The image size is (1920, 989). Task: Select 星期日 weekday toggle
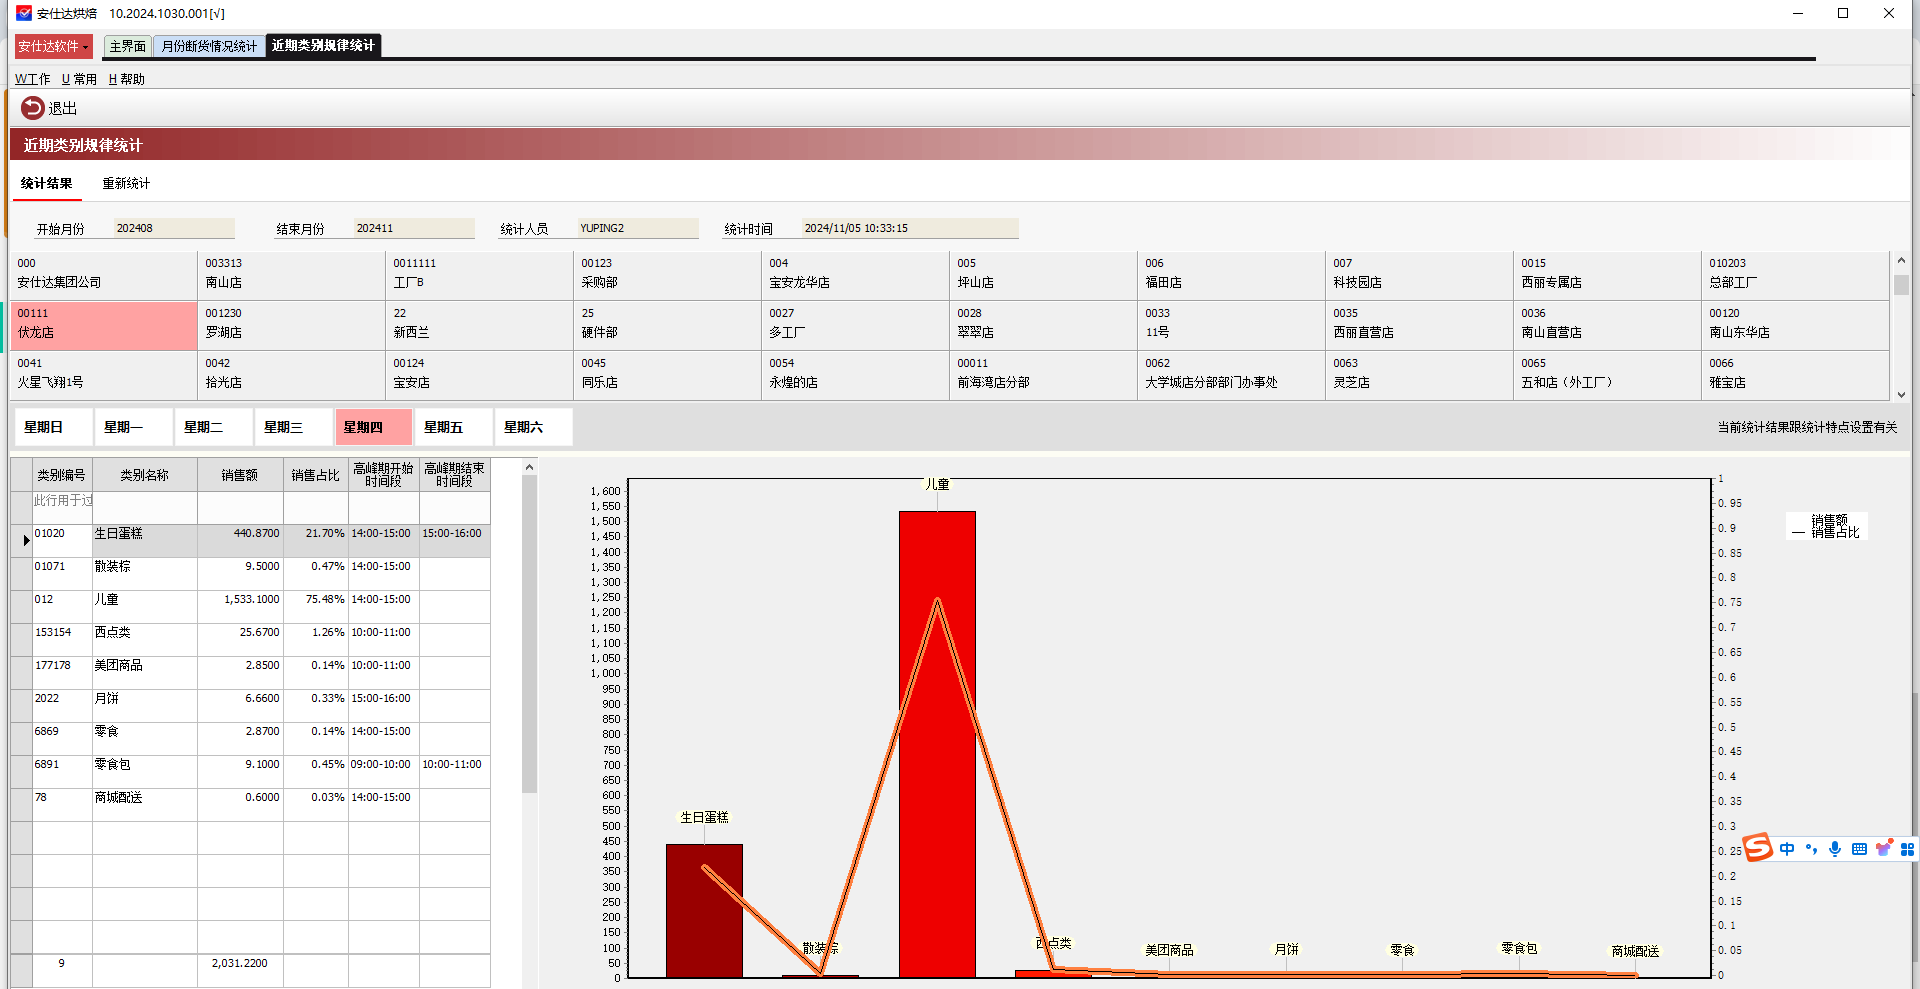point(53,427)
